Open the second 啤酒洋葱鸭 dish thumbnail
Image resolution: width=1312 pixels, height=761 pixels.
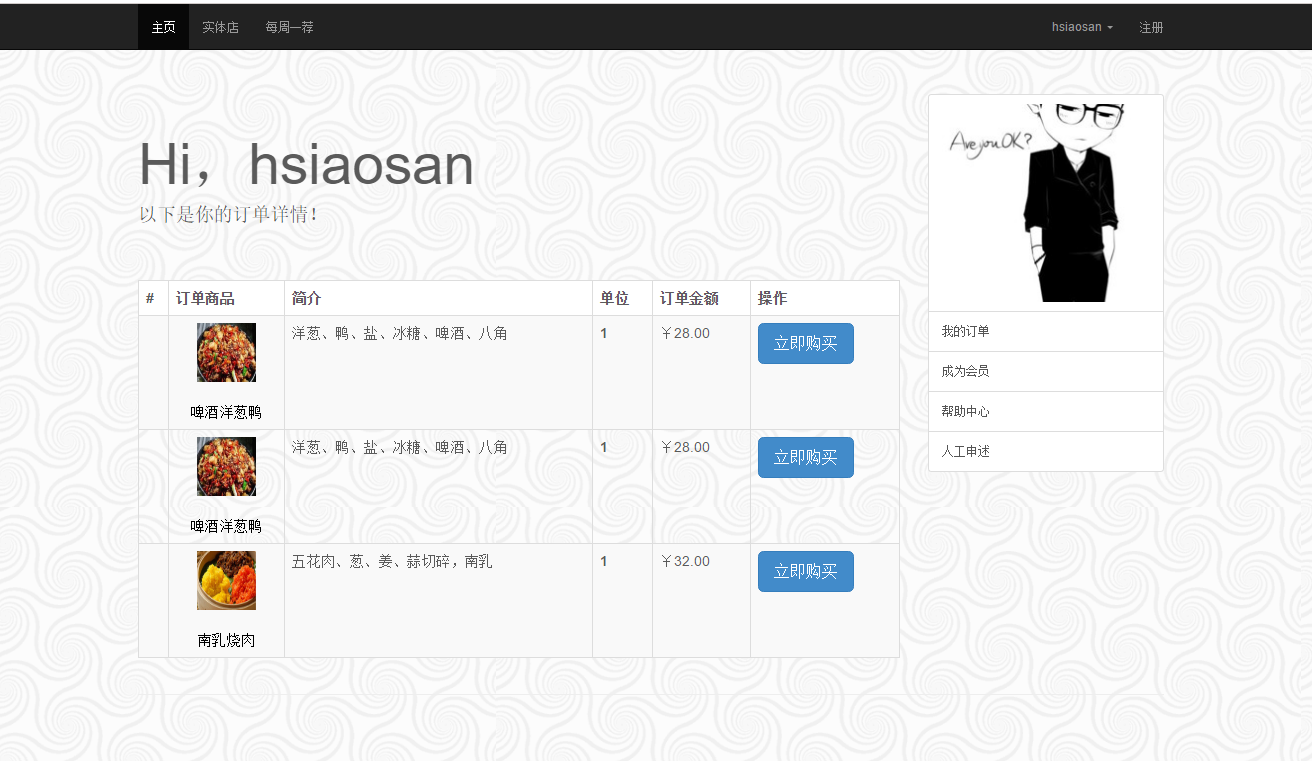[226, 466]
